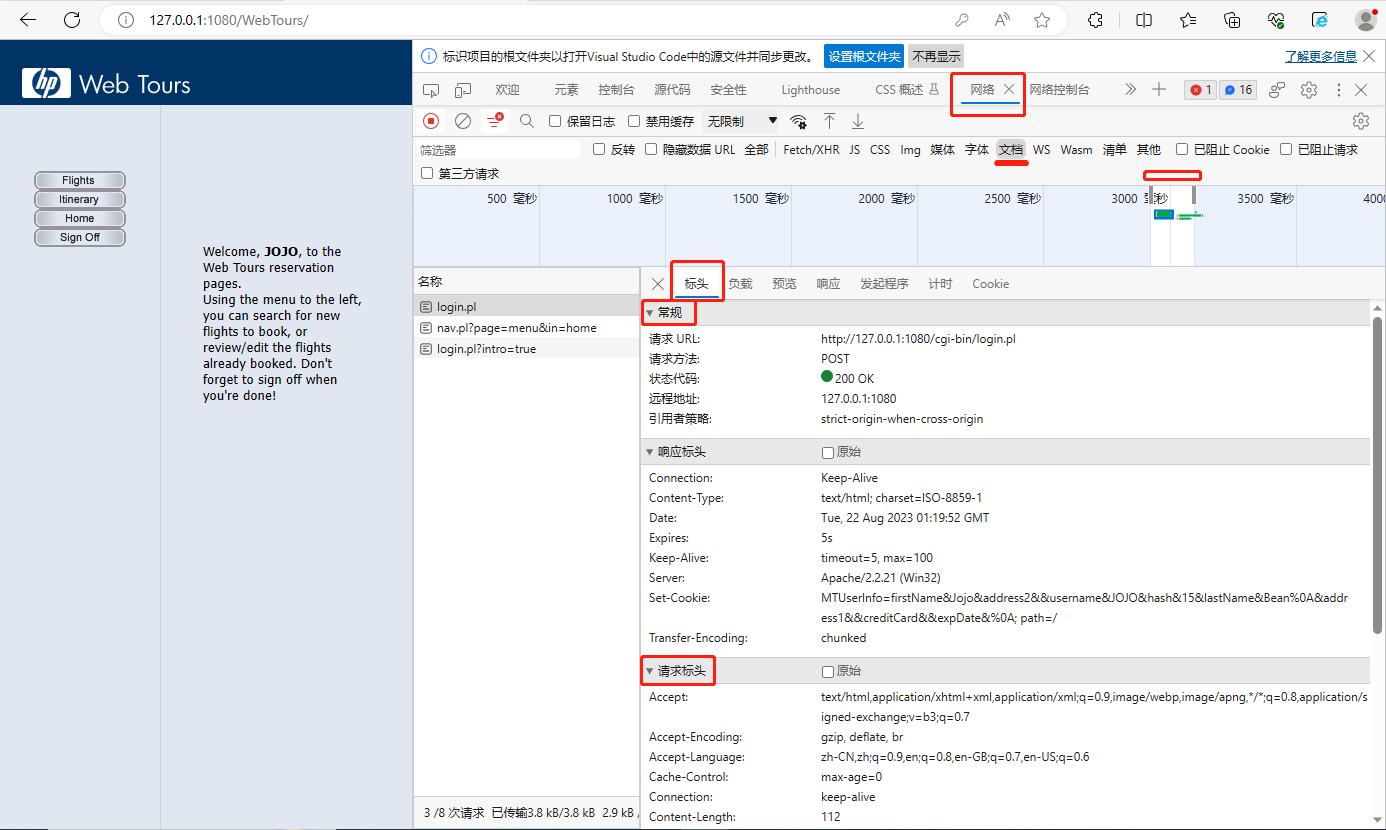Switch to the 控制台 console tab

tap(616, 90)
